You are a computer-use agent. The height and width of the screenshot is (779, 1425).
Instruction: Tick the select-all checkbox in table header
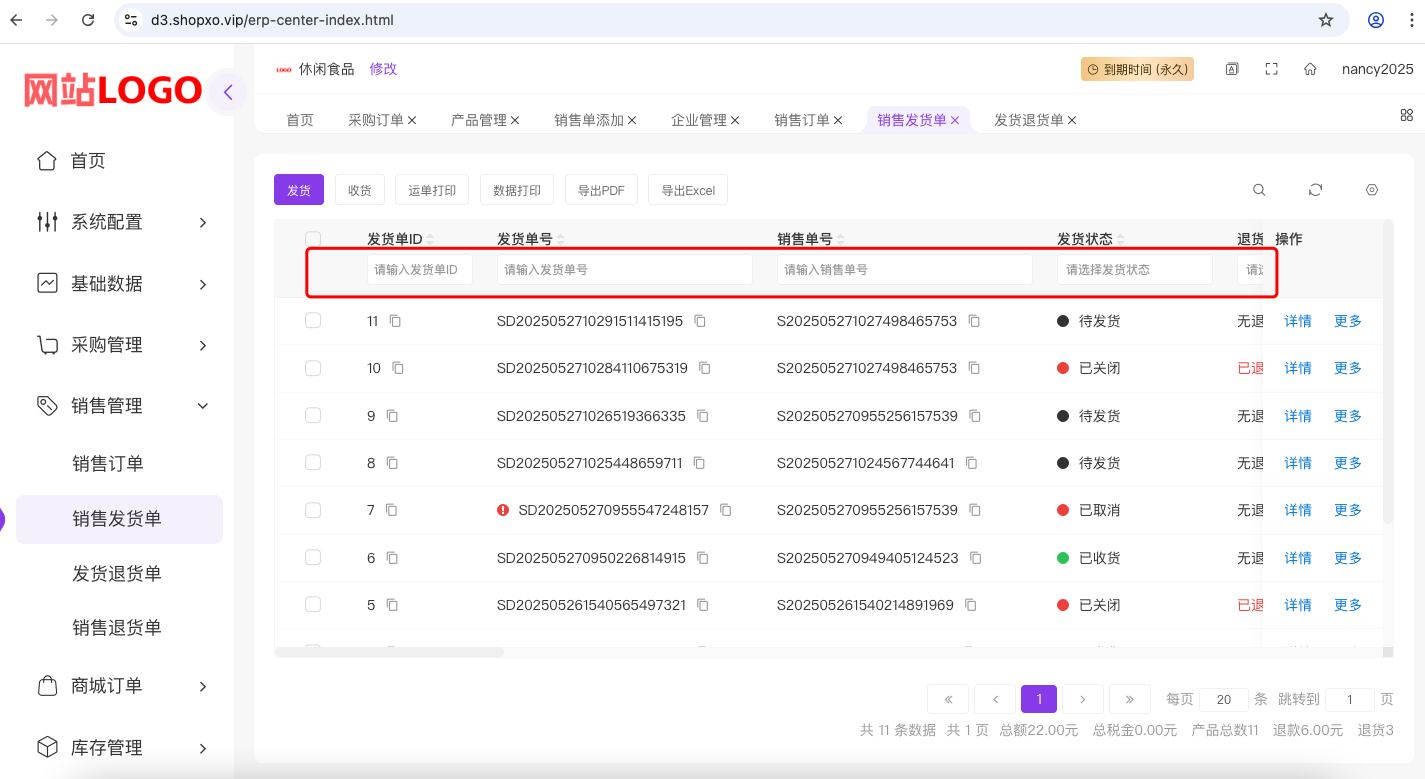pos(313,239)
